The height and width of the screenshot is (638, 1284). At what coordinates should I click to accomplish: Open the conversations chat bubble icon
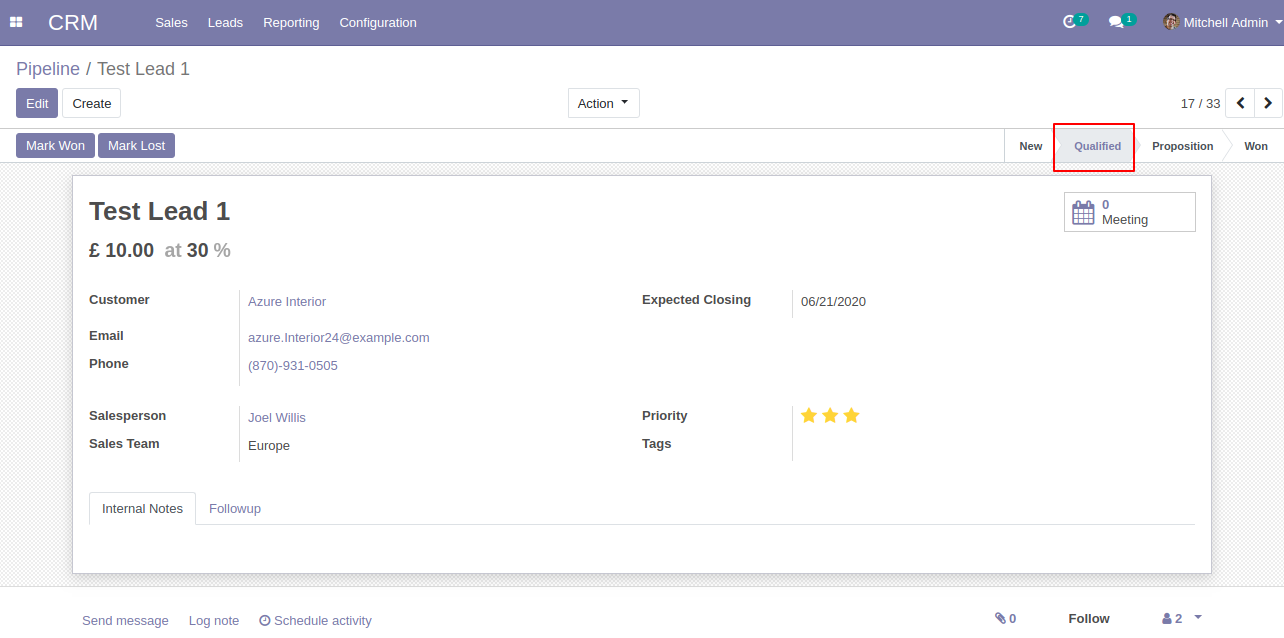point(1122,21)
